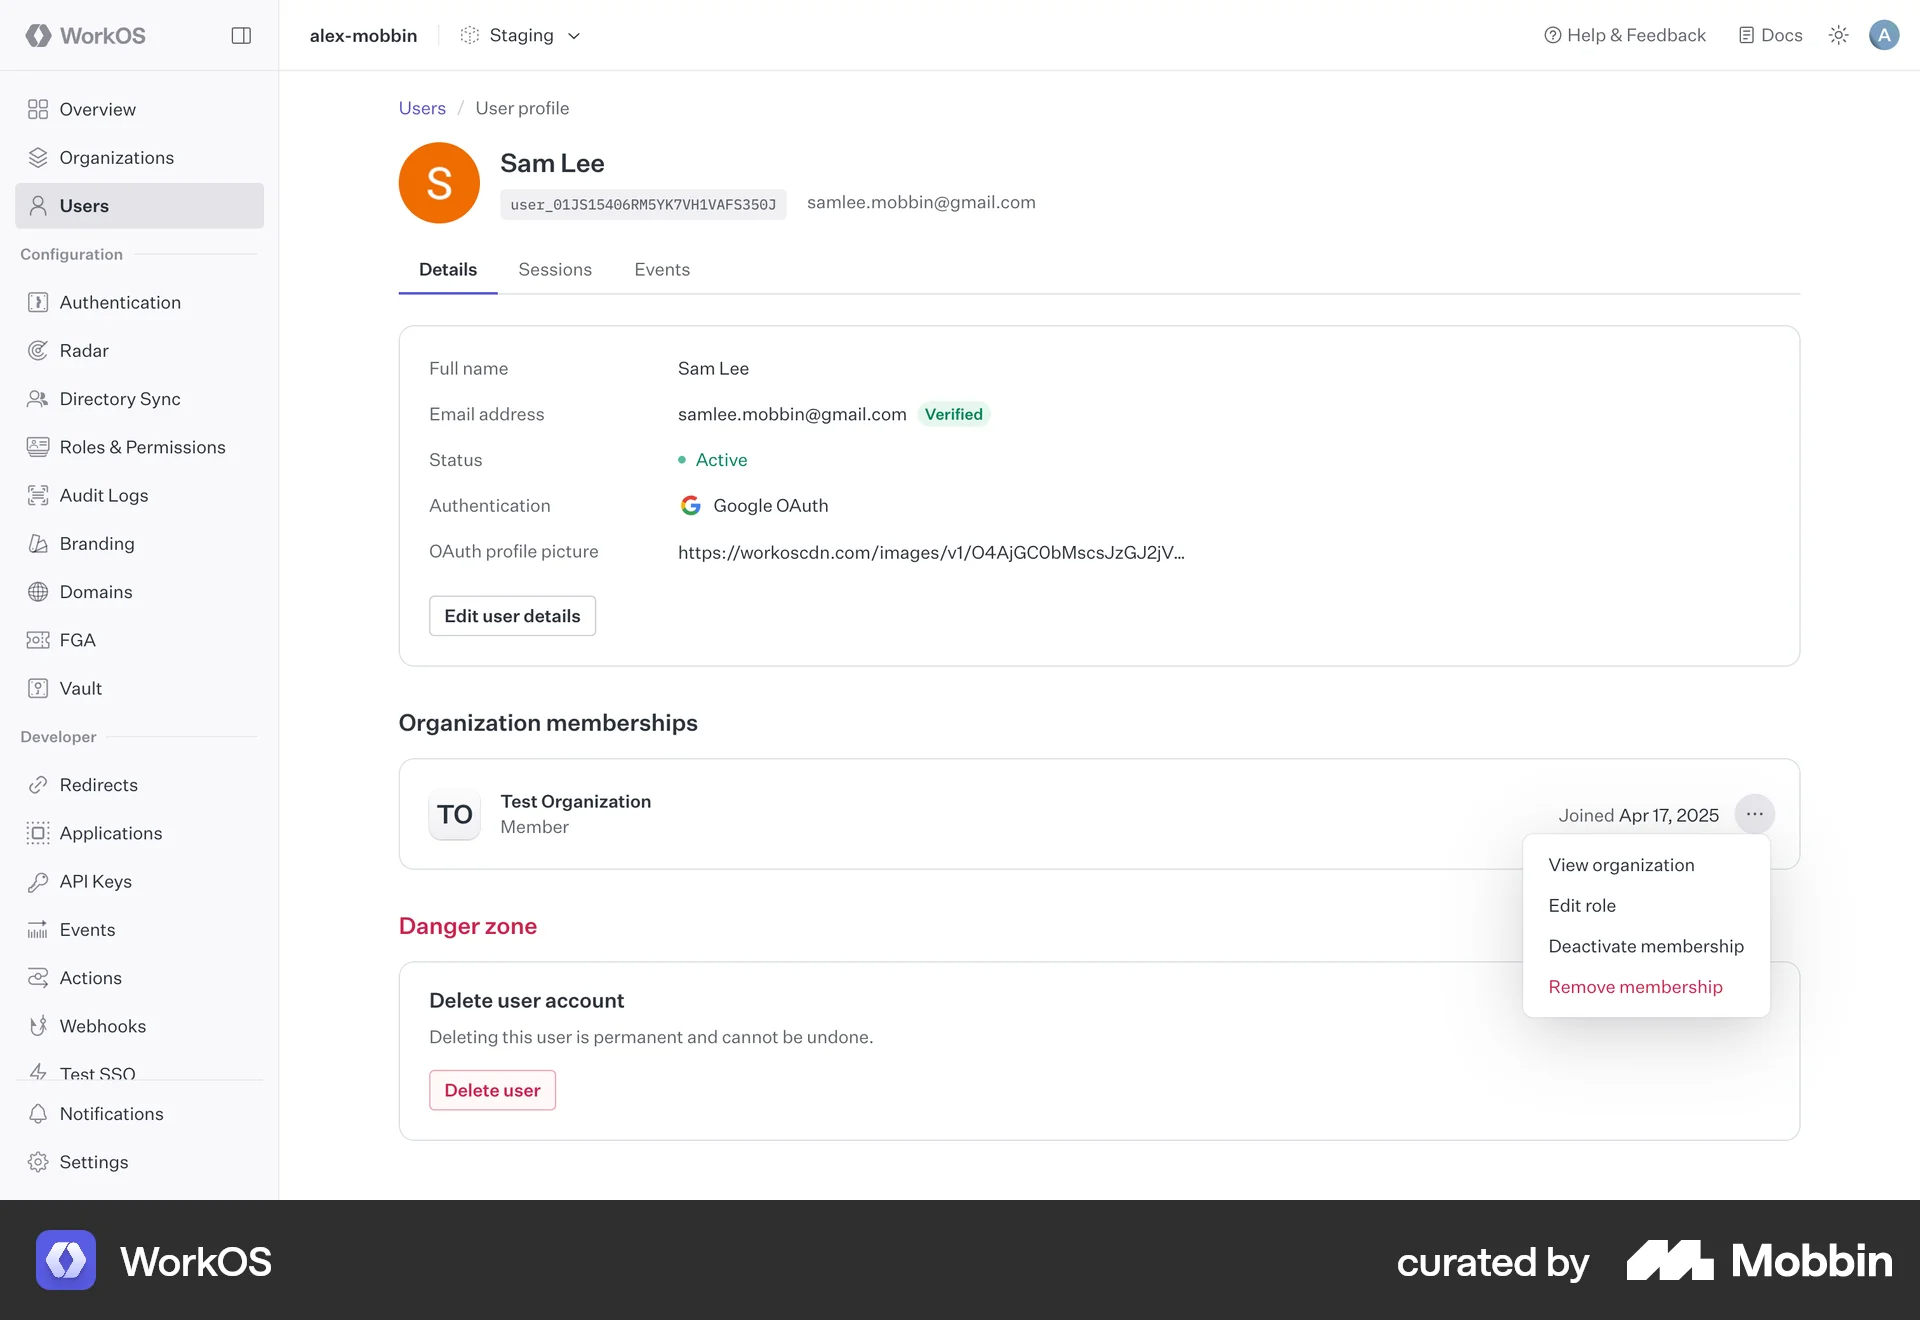1920x1320 pixels.
Task: Open the Staging environment dropdown
Action: click(x=521, y=35)
